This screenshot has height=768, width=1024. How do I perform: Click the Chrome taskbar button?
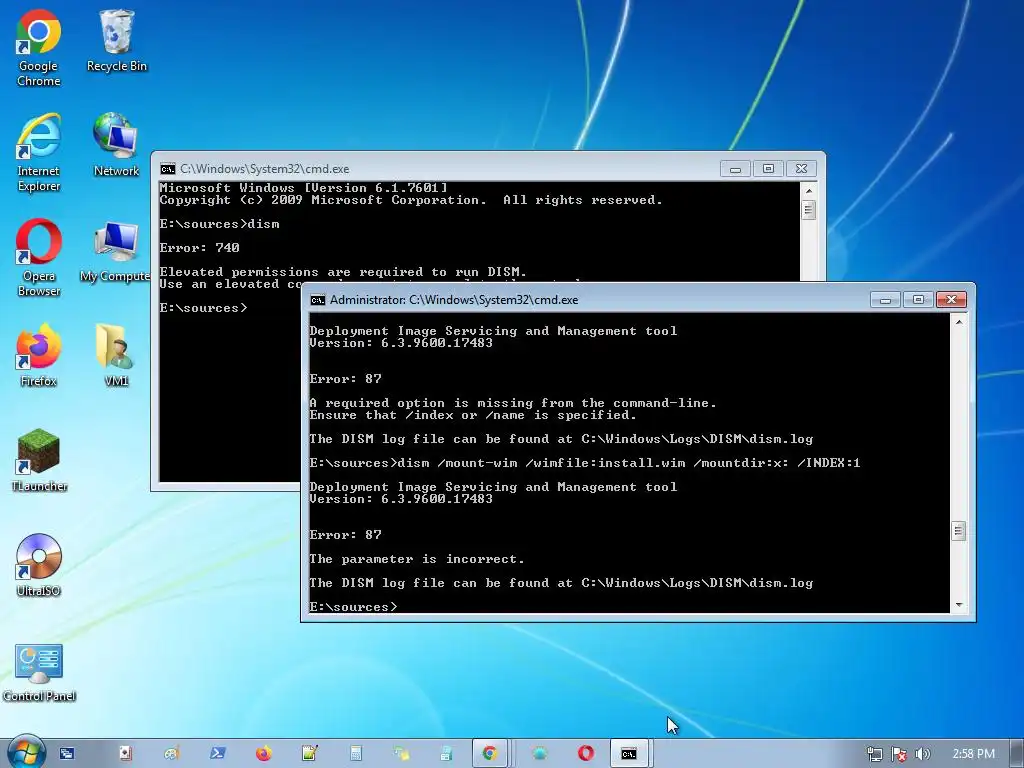[489, 754]
